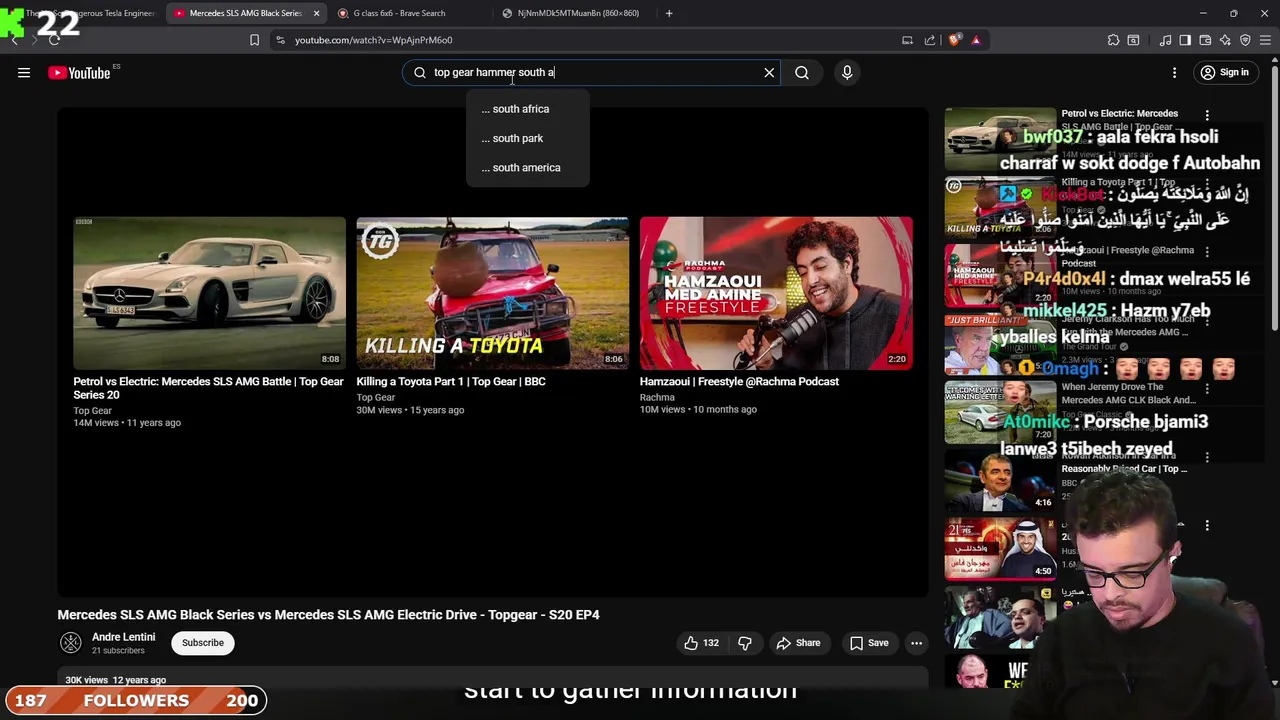Open sidebar Petrol vs Electric Mercedes thumbnail

(1000, 139)
